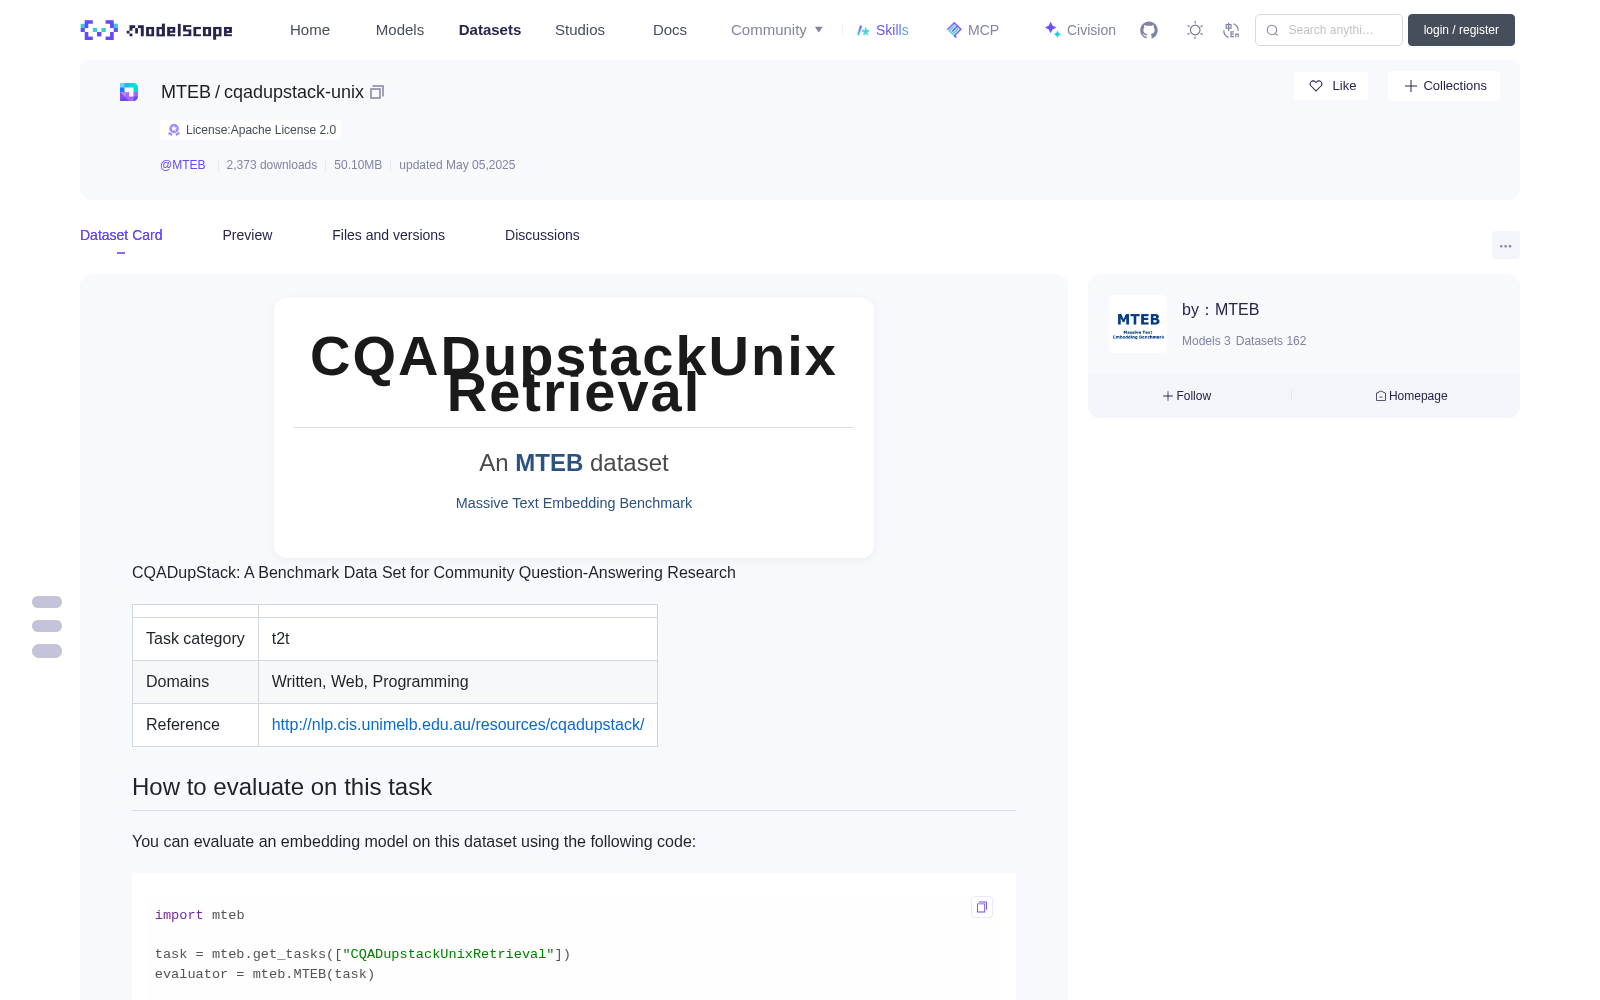Viewport: 1600px width, 1000px height.
Task: Visit the MTEB Homepage
Action: pyautogui.click(x=1411, y=396)
